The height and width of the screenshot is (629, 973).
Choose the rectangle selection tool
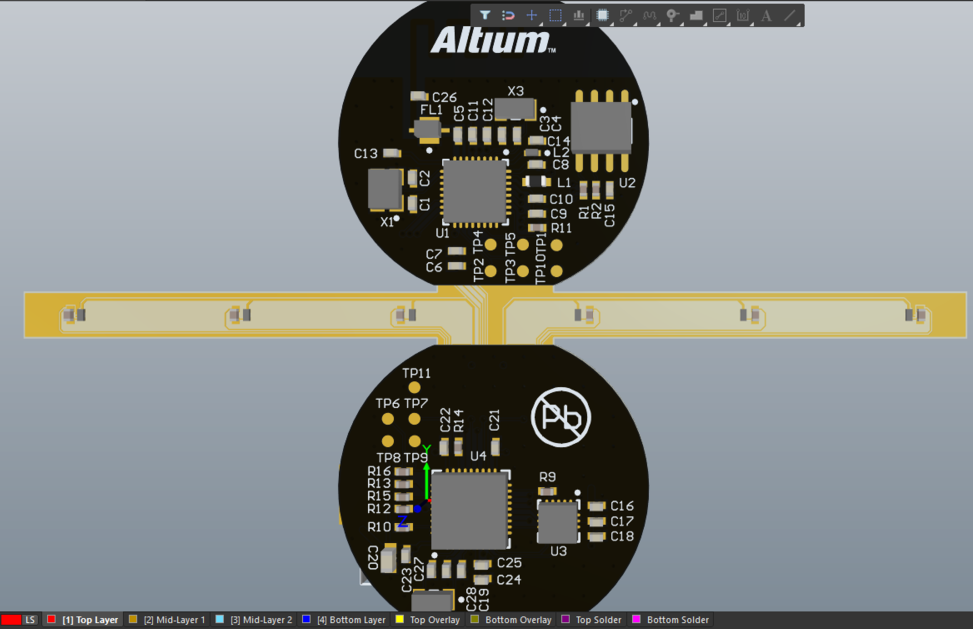tap(556, 16)
